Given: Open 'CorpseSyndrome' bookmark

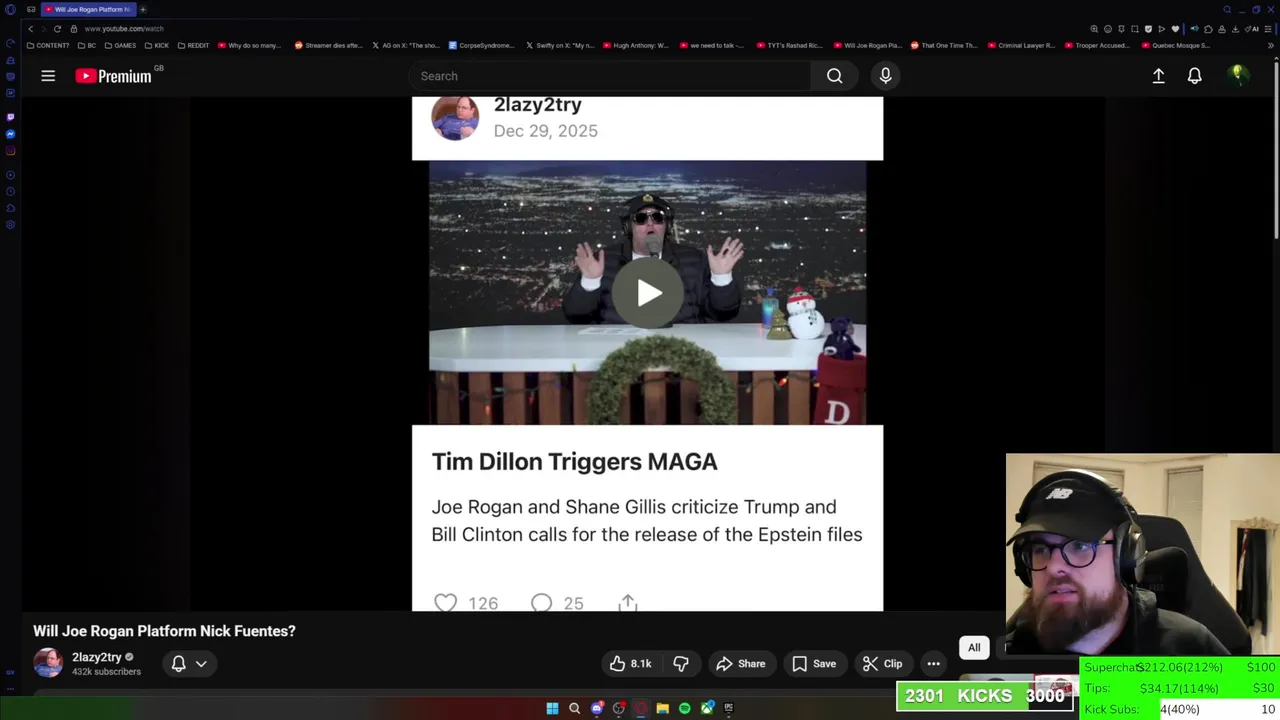Looking at the screenshot, I should (x=481, y=45).
